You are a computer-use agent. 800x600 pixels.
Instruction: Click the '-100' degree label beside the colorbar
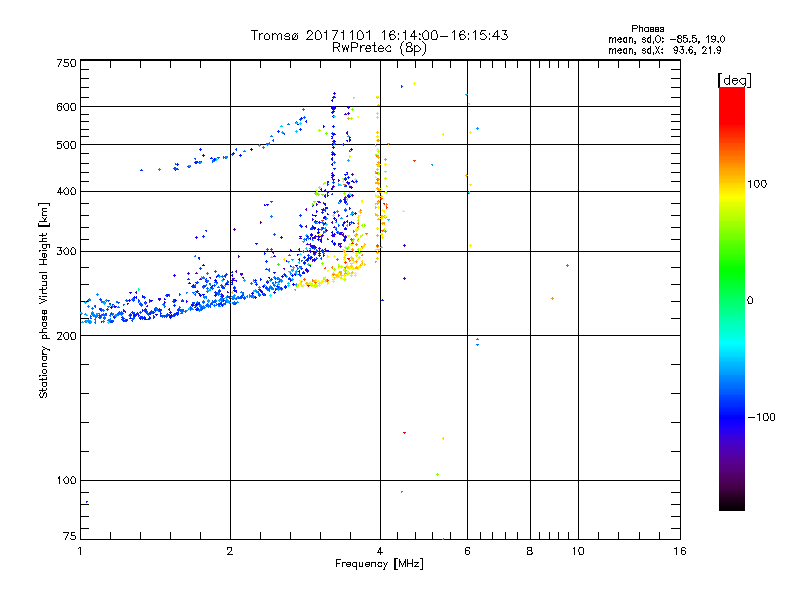click(762, 417)
